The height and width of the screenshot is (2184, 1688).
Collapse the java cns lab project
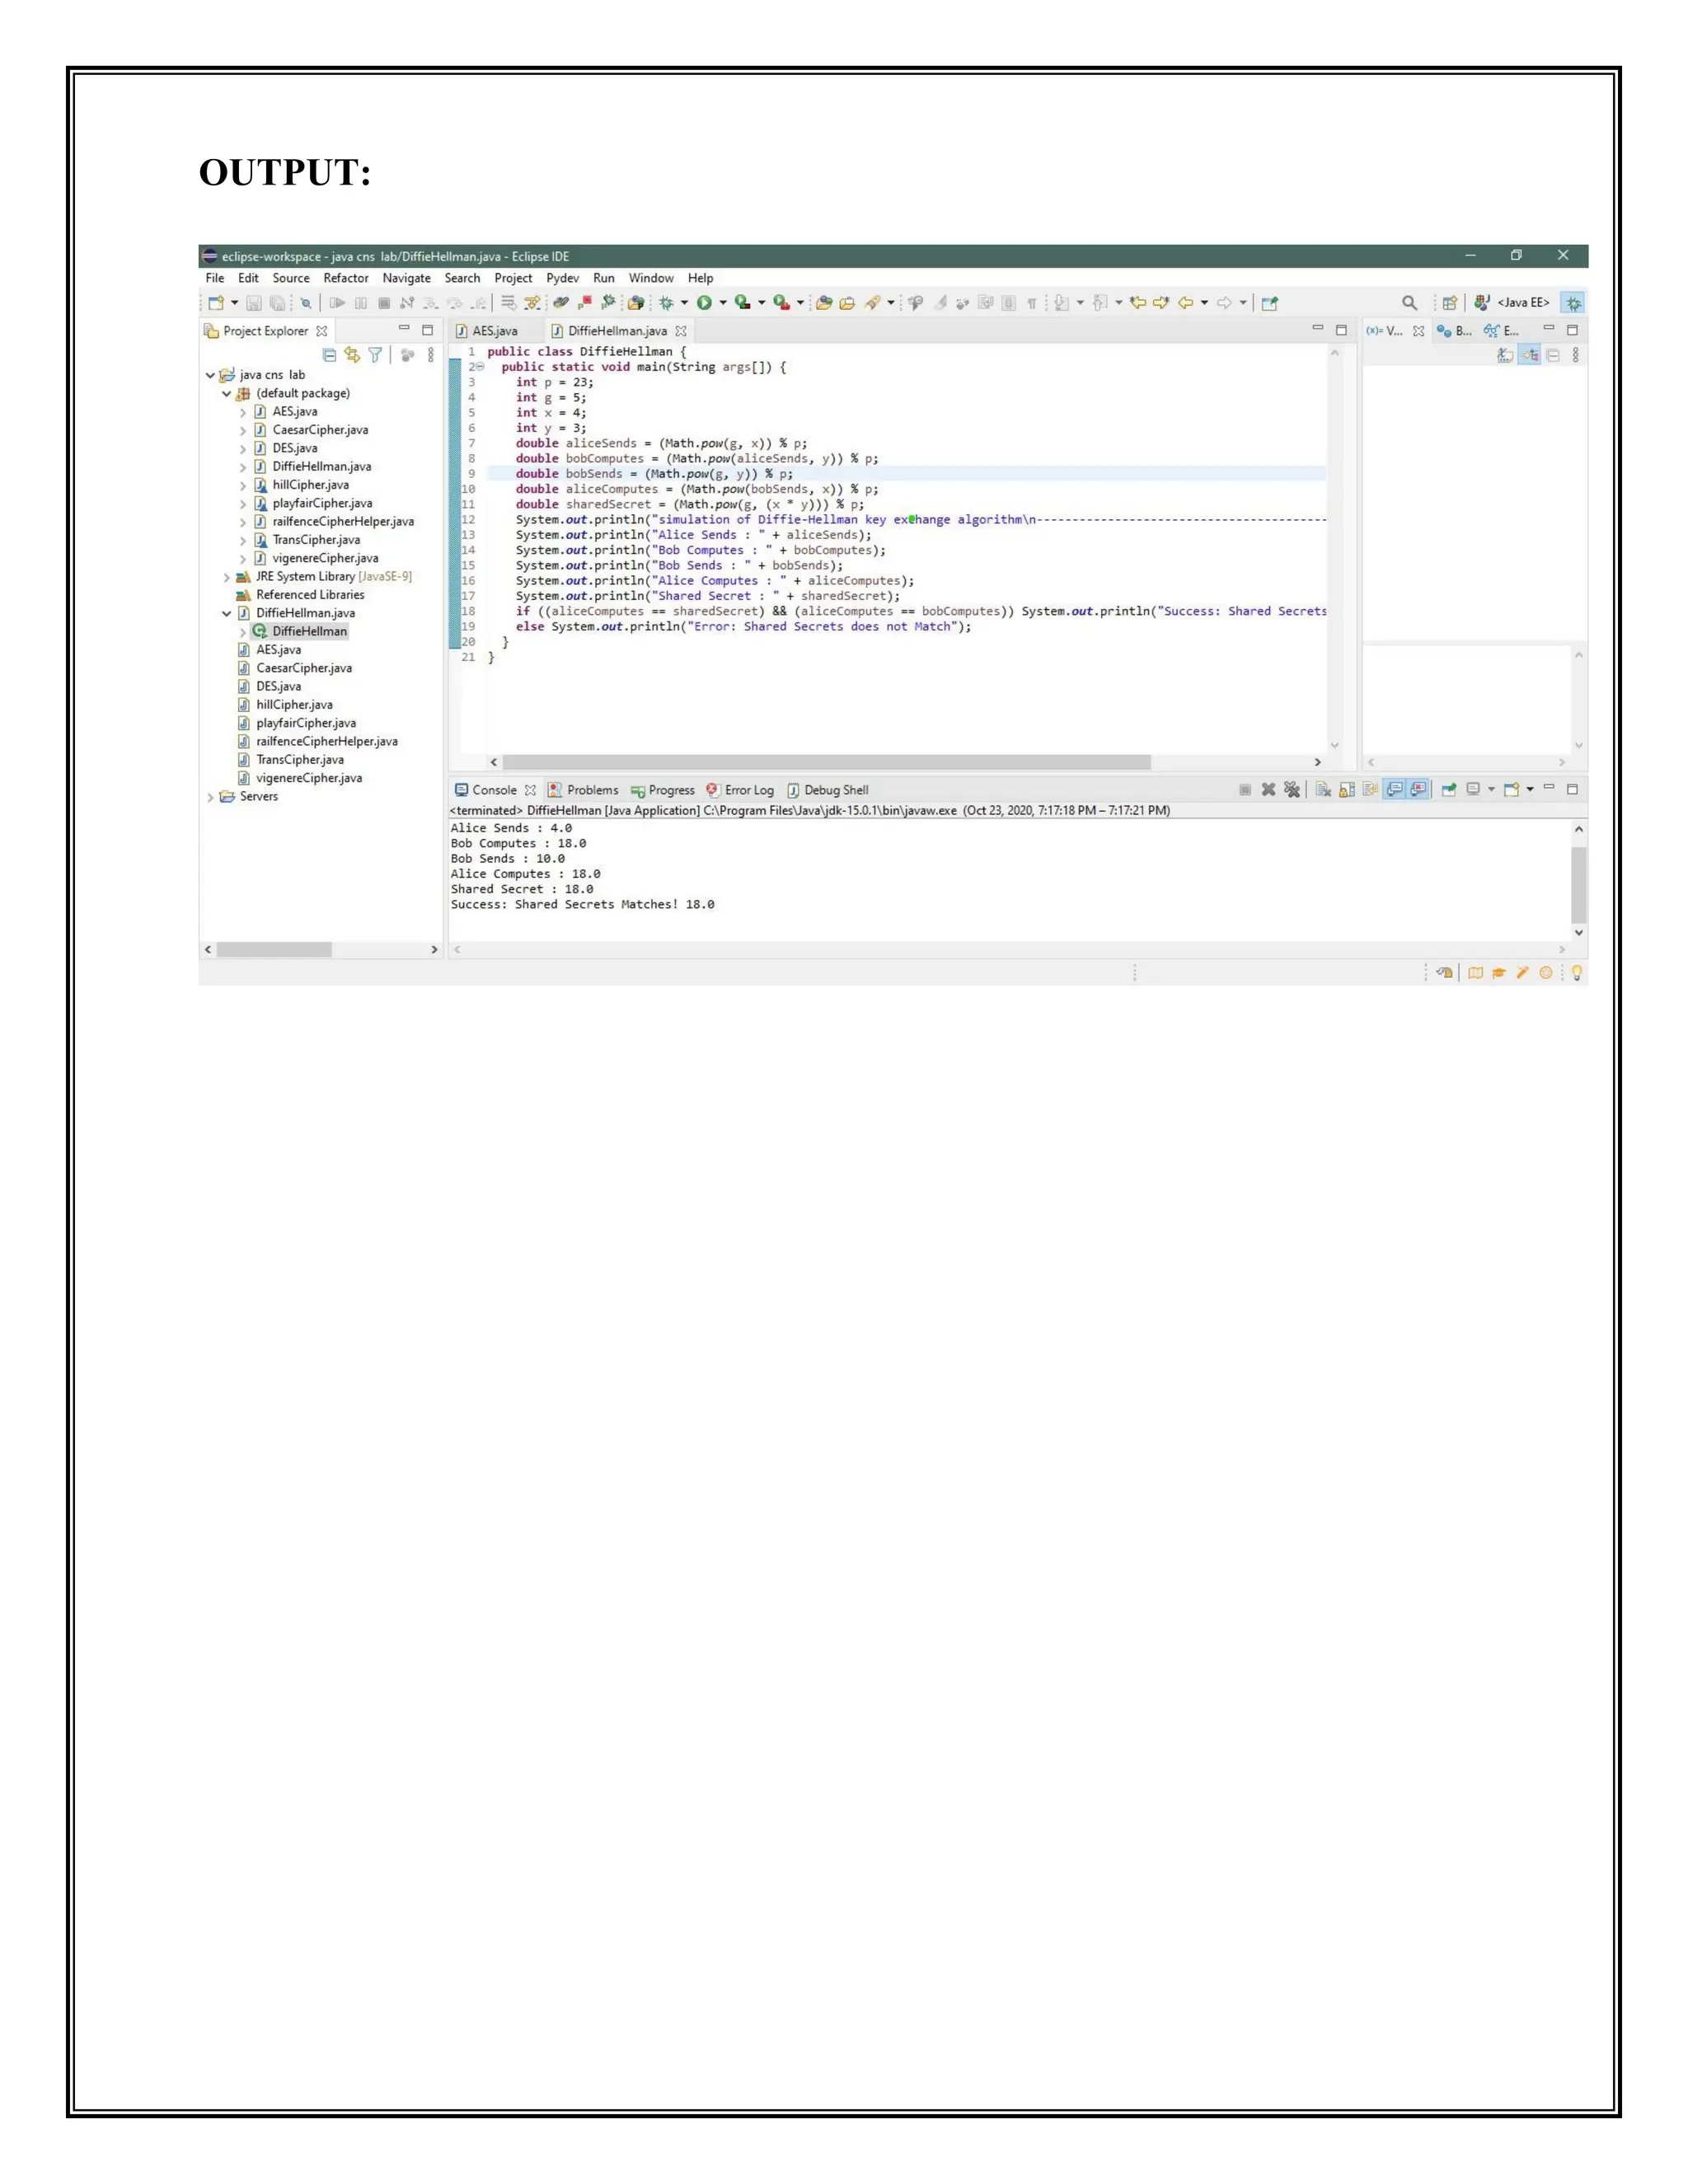[x=210, y=376]
